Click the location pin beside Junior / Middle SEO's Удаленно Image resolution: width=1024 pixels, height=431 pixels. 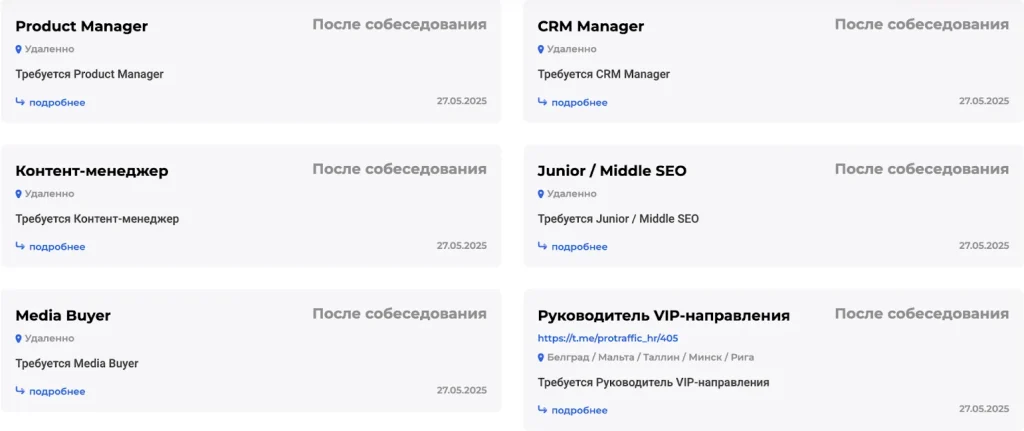541,194
